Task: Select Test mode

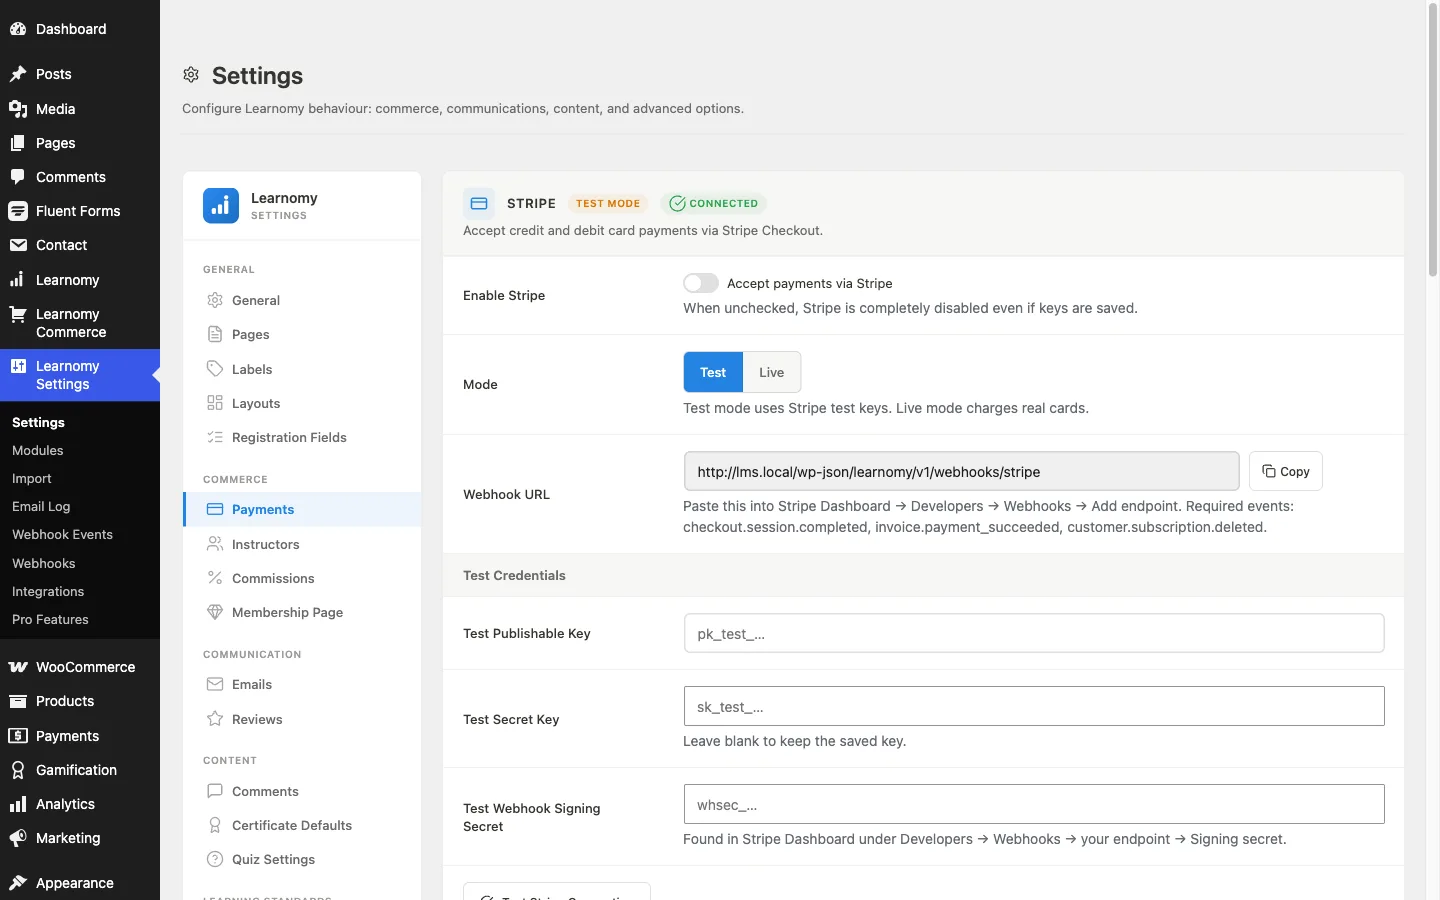Action: coord(713,372)
